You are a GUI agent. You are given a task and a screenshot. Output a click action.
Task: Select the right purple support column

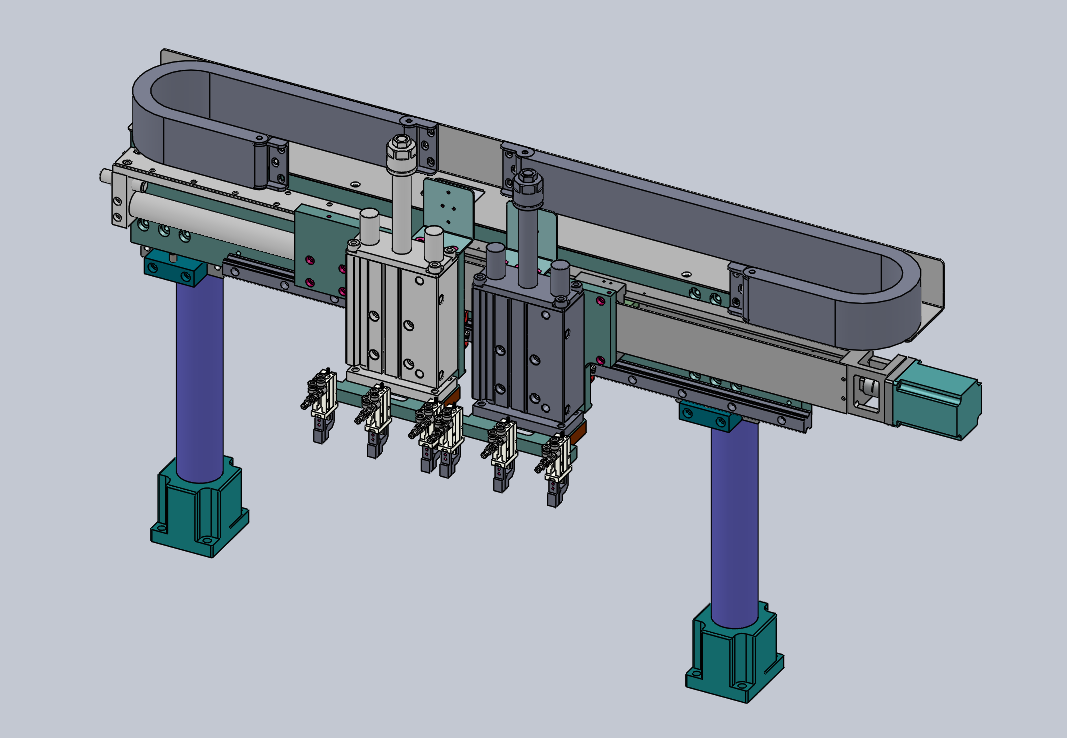(x=735, y=522)
